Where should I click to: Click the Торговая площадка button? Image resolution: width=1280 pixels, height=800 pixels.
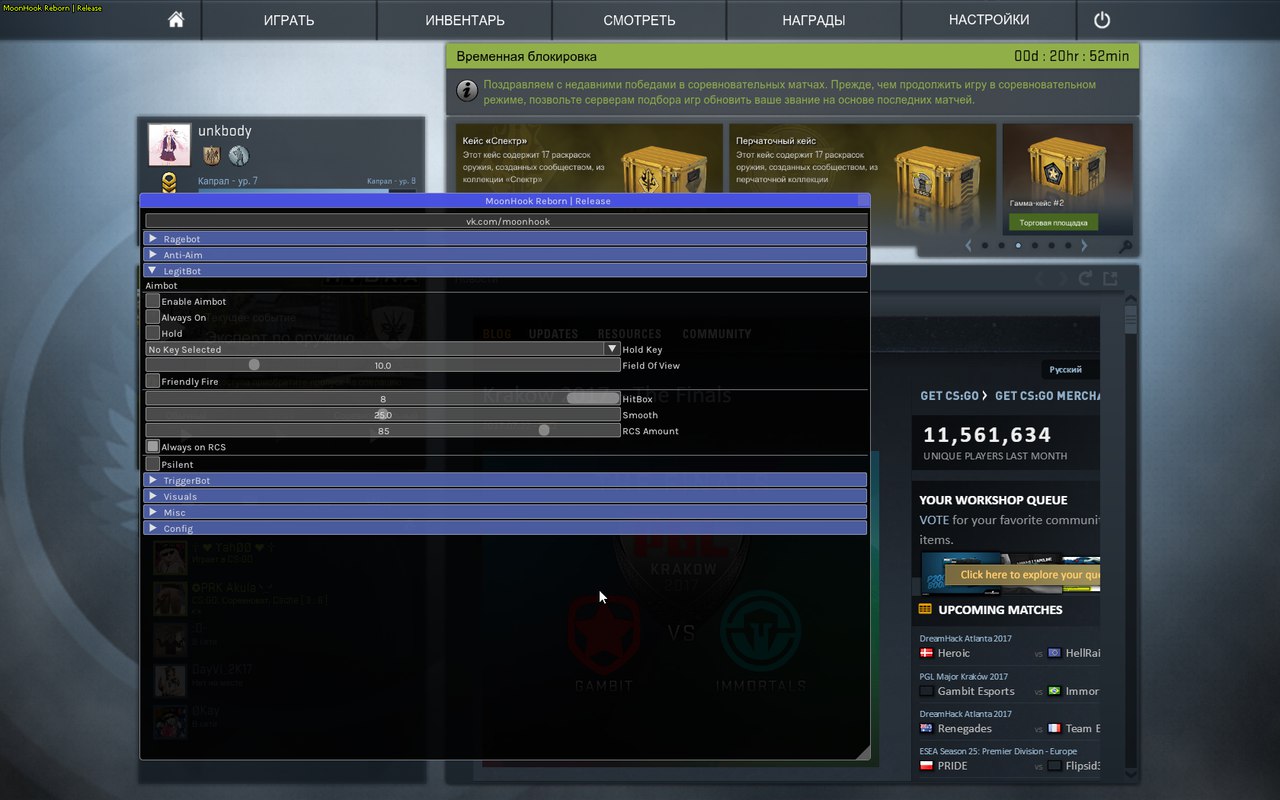1053,222
